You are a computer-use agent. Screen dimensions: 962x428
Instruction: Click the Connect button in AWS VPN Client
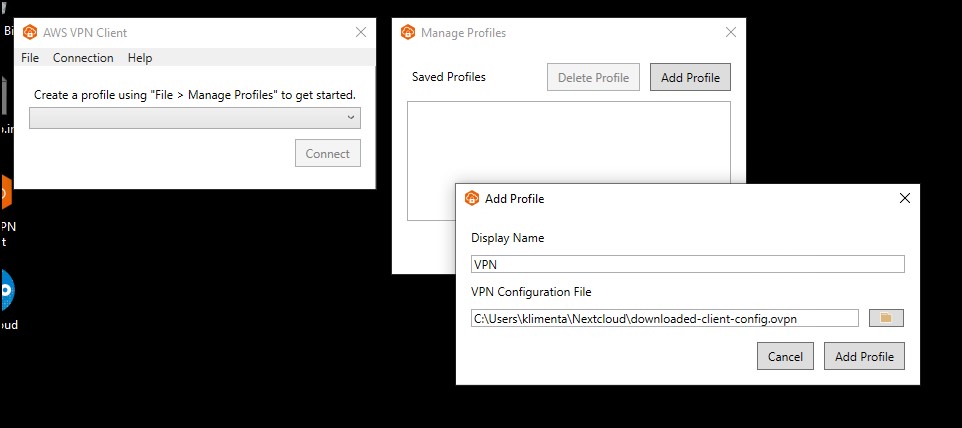328,153
